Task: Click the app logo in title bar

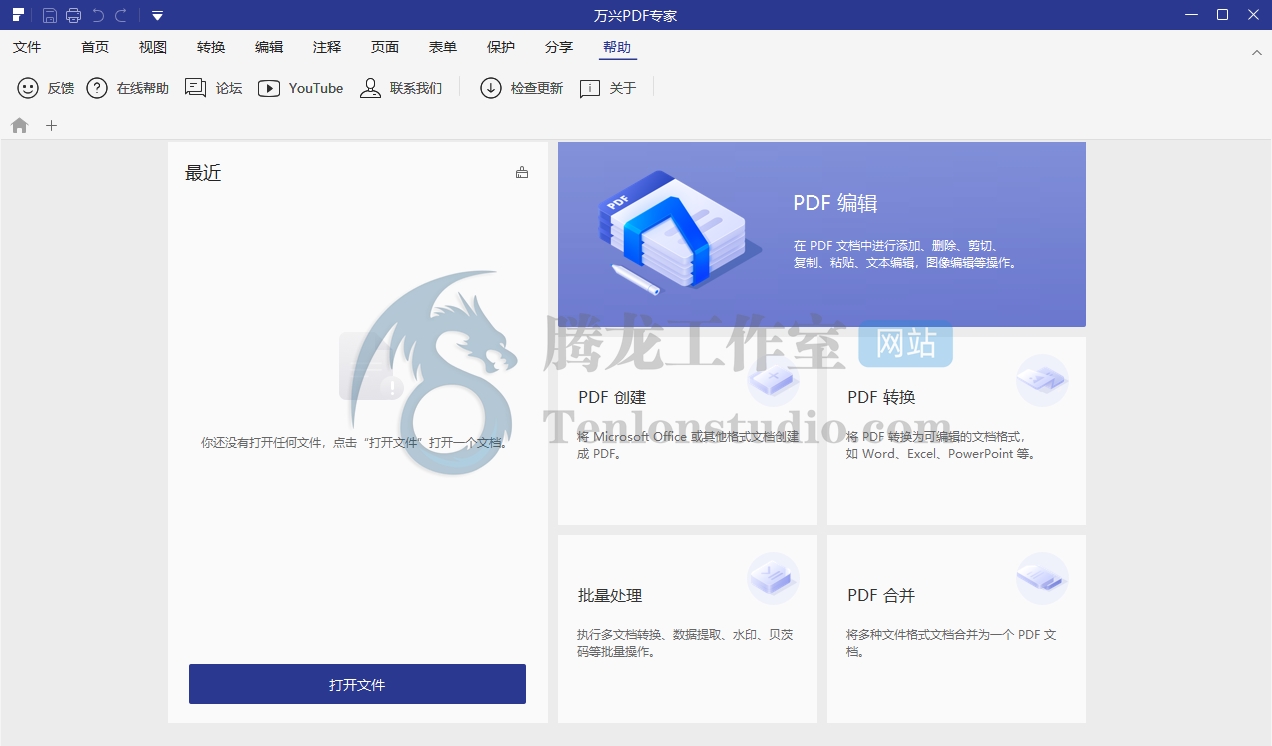Action: tap(19, 15)
